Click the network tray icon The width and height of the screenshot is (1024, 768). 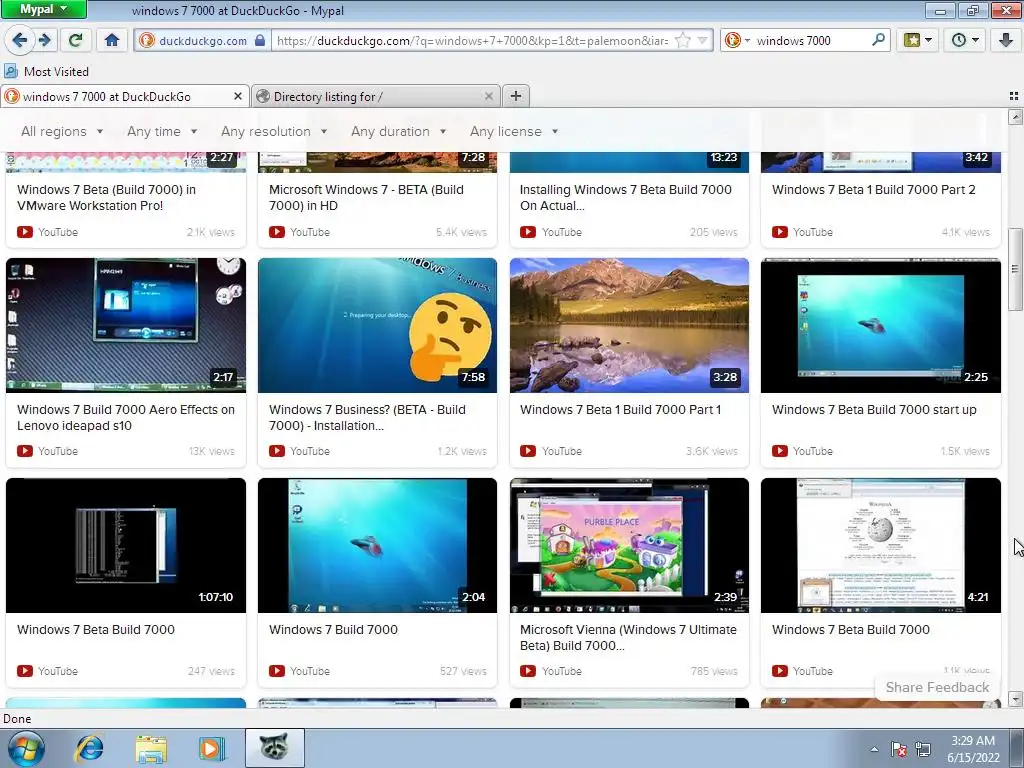923,749
